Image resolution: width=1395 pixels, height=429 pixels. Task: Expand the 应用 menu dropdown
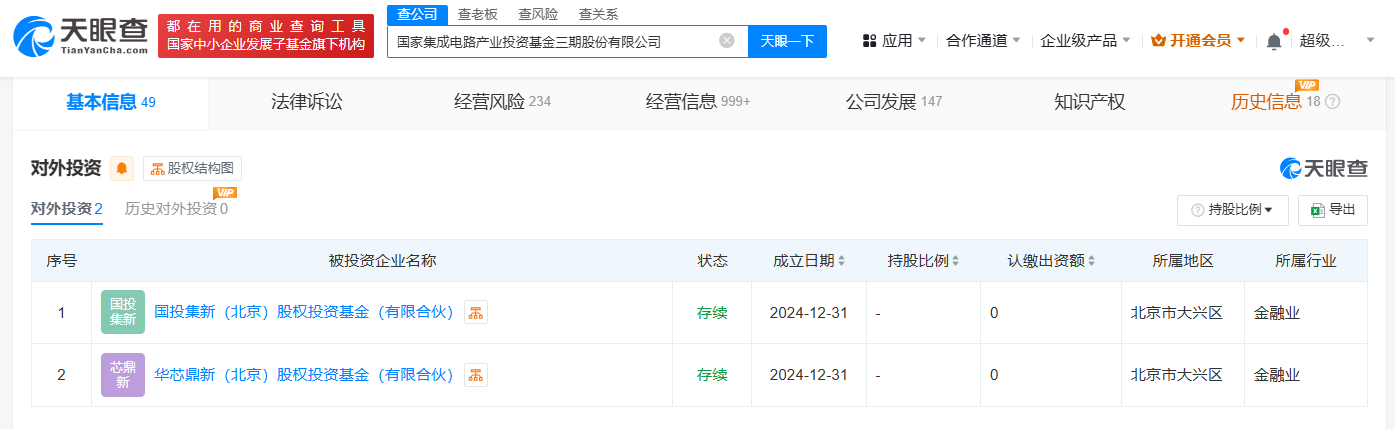pyautogui.click(x=893, y=41)
